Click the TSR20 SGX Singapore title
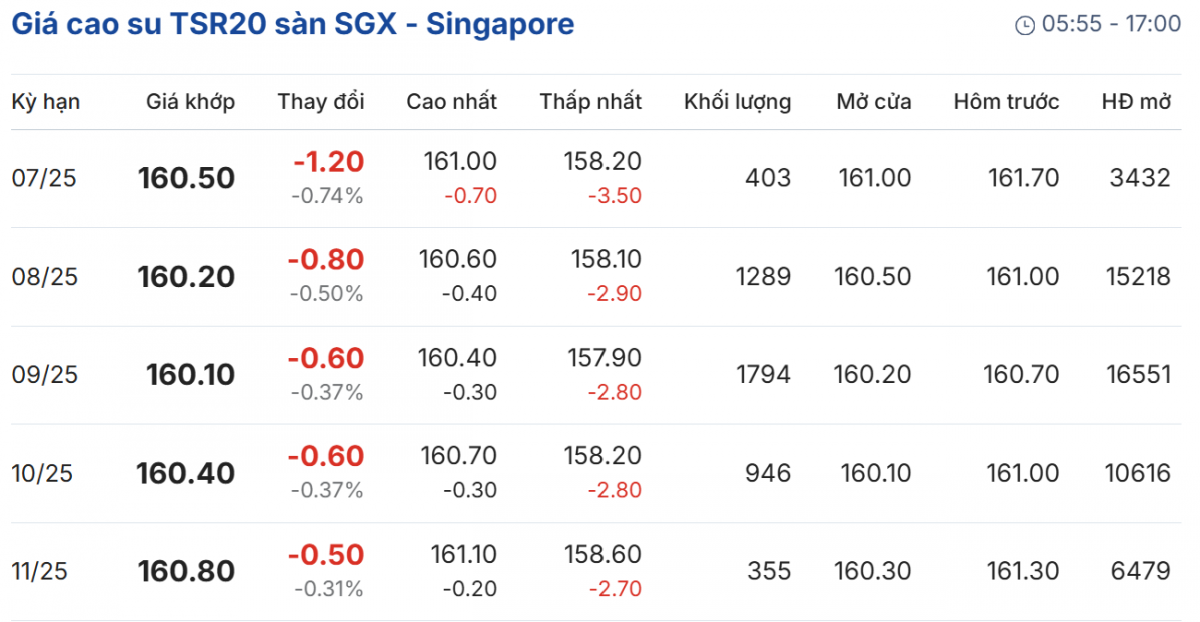Viewport: 1200px width, 622px height. [292, 24]
